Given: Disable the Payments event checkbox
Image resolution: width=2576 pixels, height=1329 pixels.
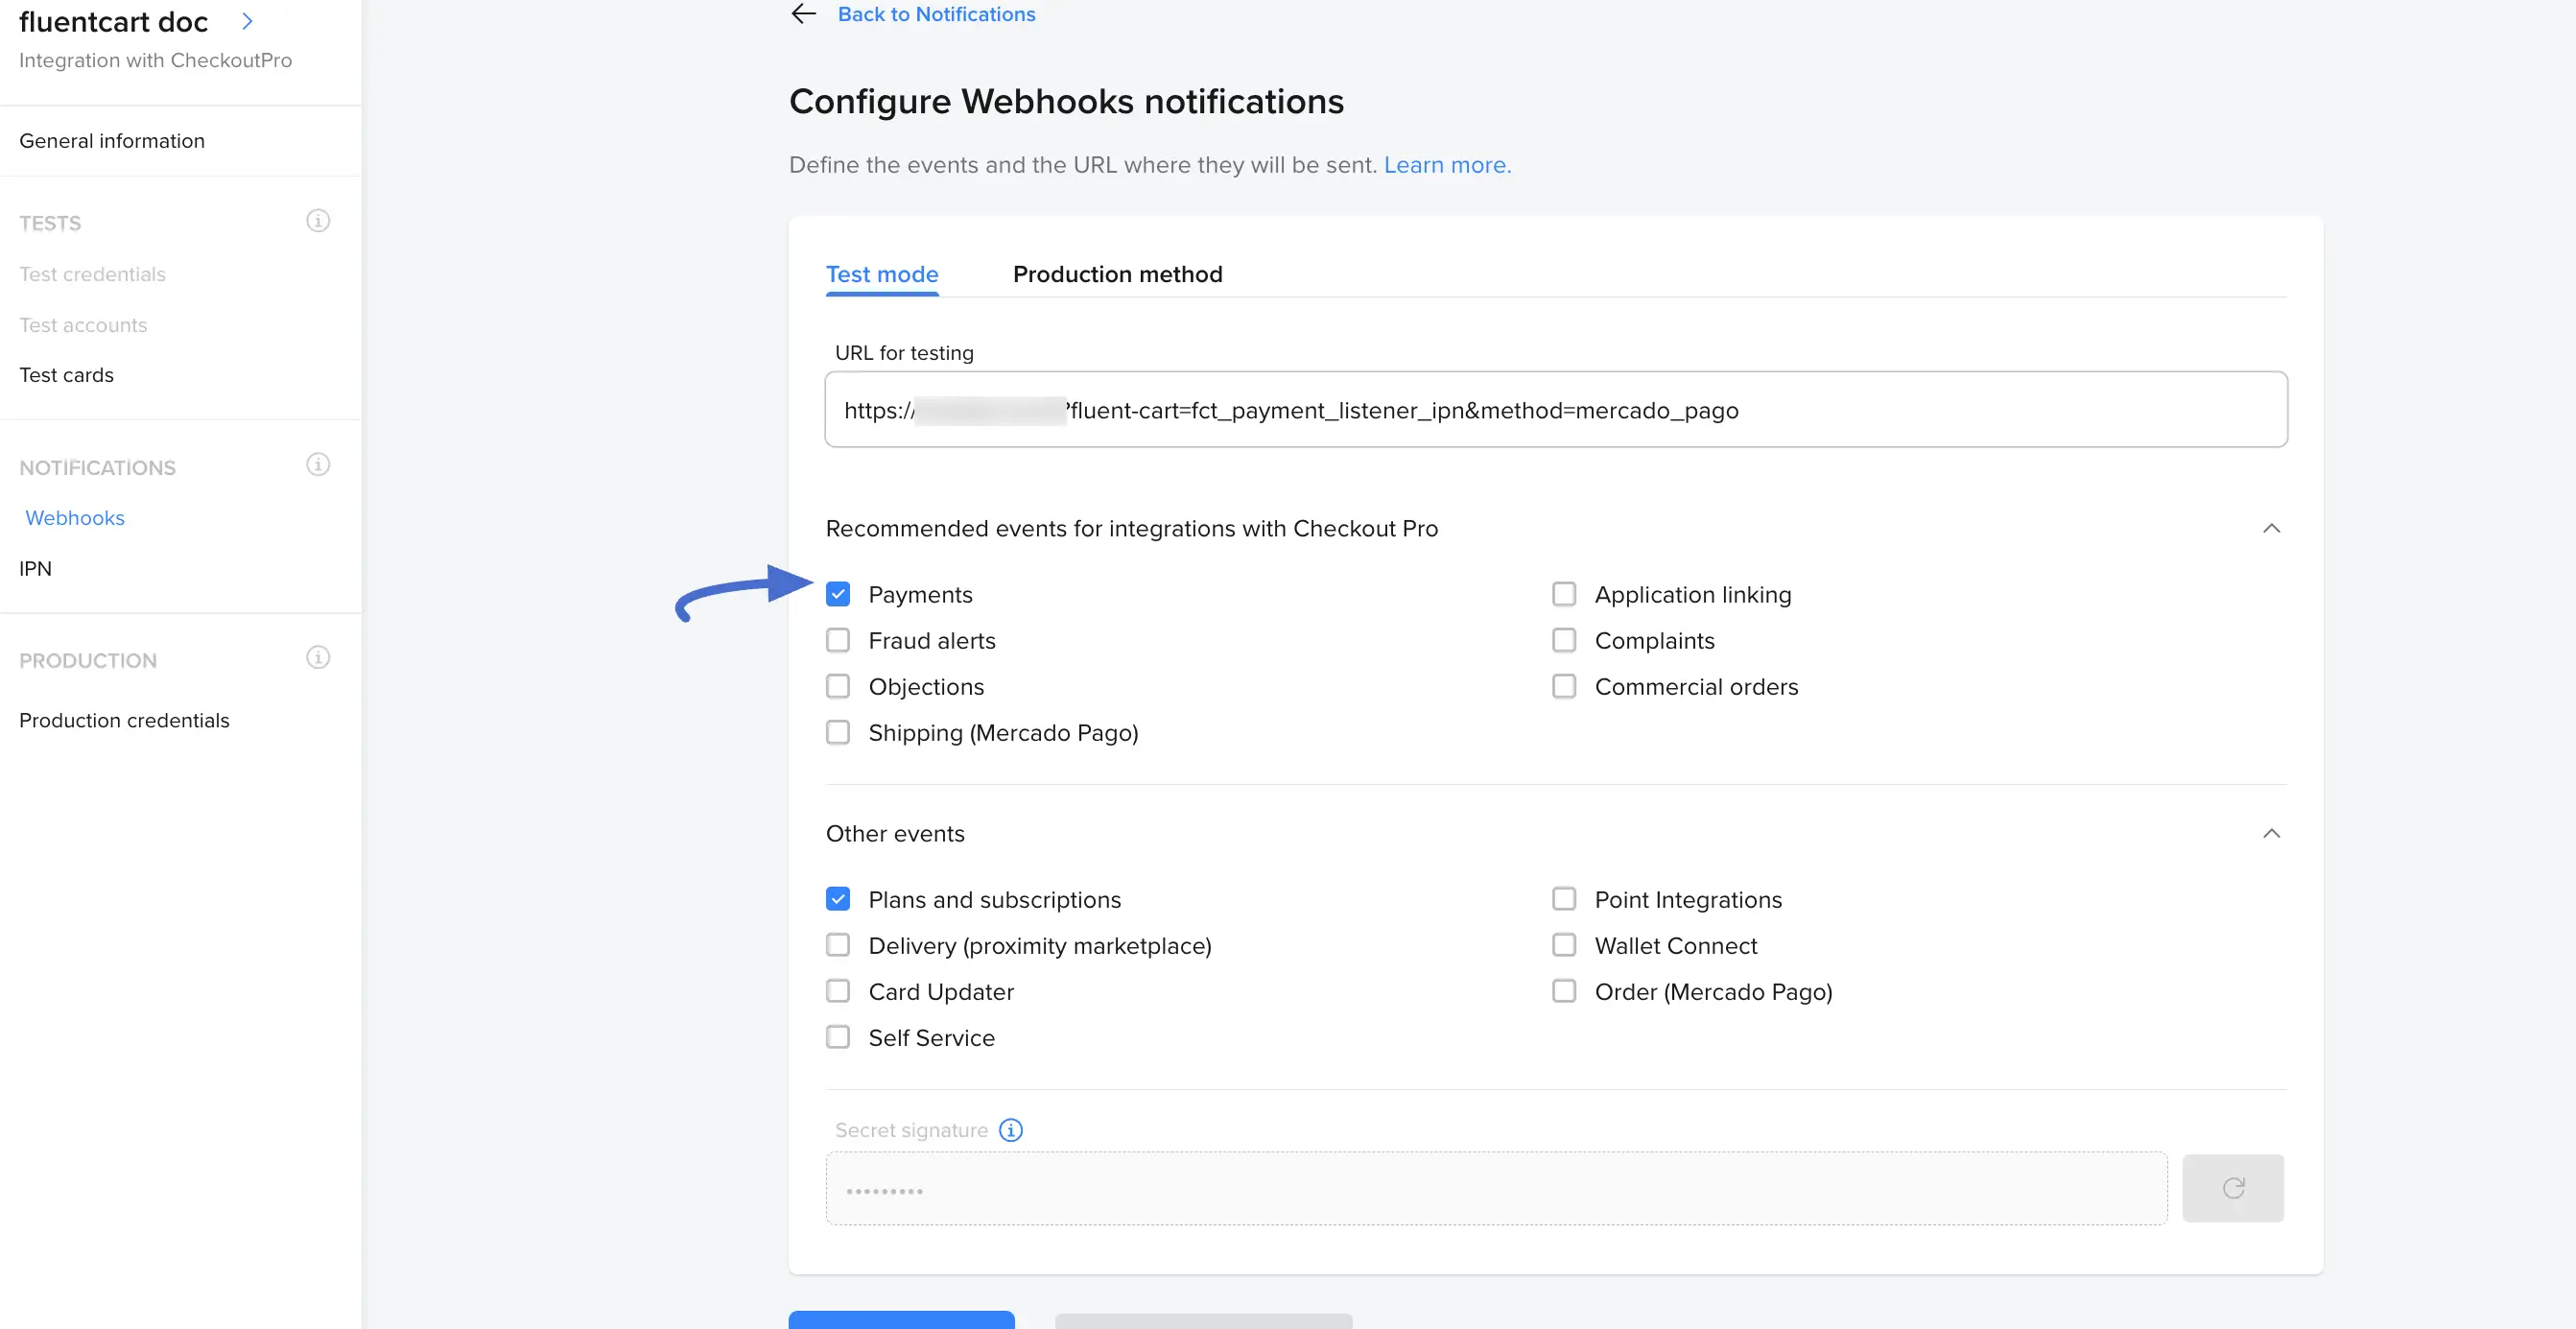Looking at the screenshot, I should coord(838,593).
